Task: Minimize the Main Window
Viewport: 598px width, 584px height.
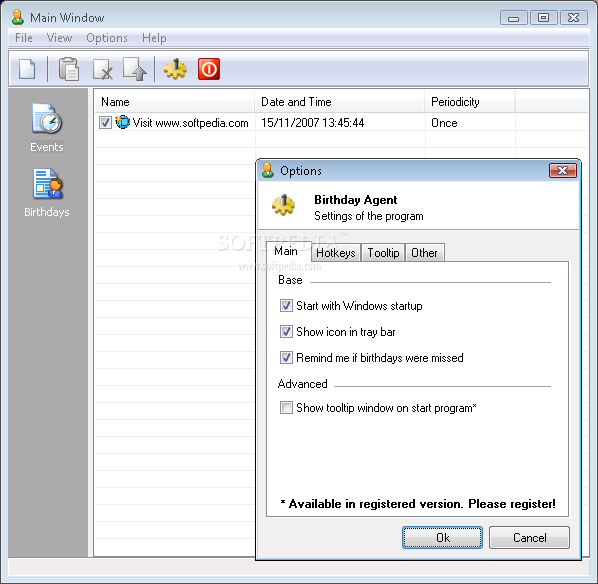Action: (x=514, y=18)
